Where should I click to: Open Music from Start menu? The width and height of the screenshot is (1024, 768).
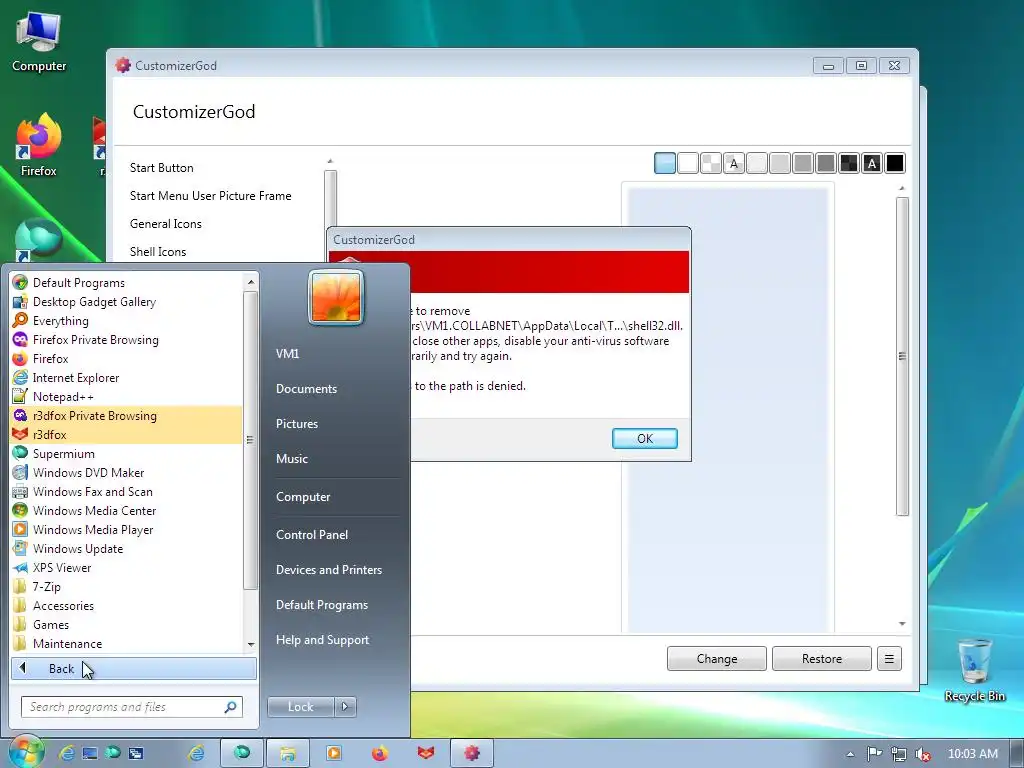pos(292,458)
